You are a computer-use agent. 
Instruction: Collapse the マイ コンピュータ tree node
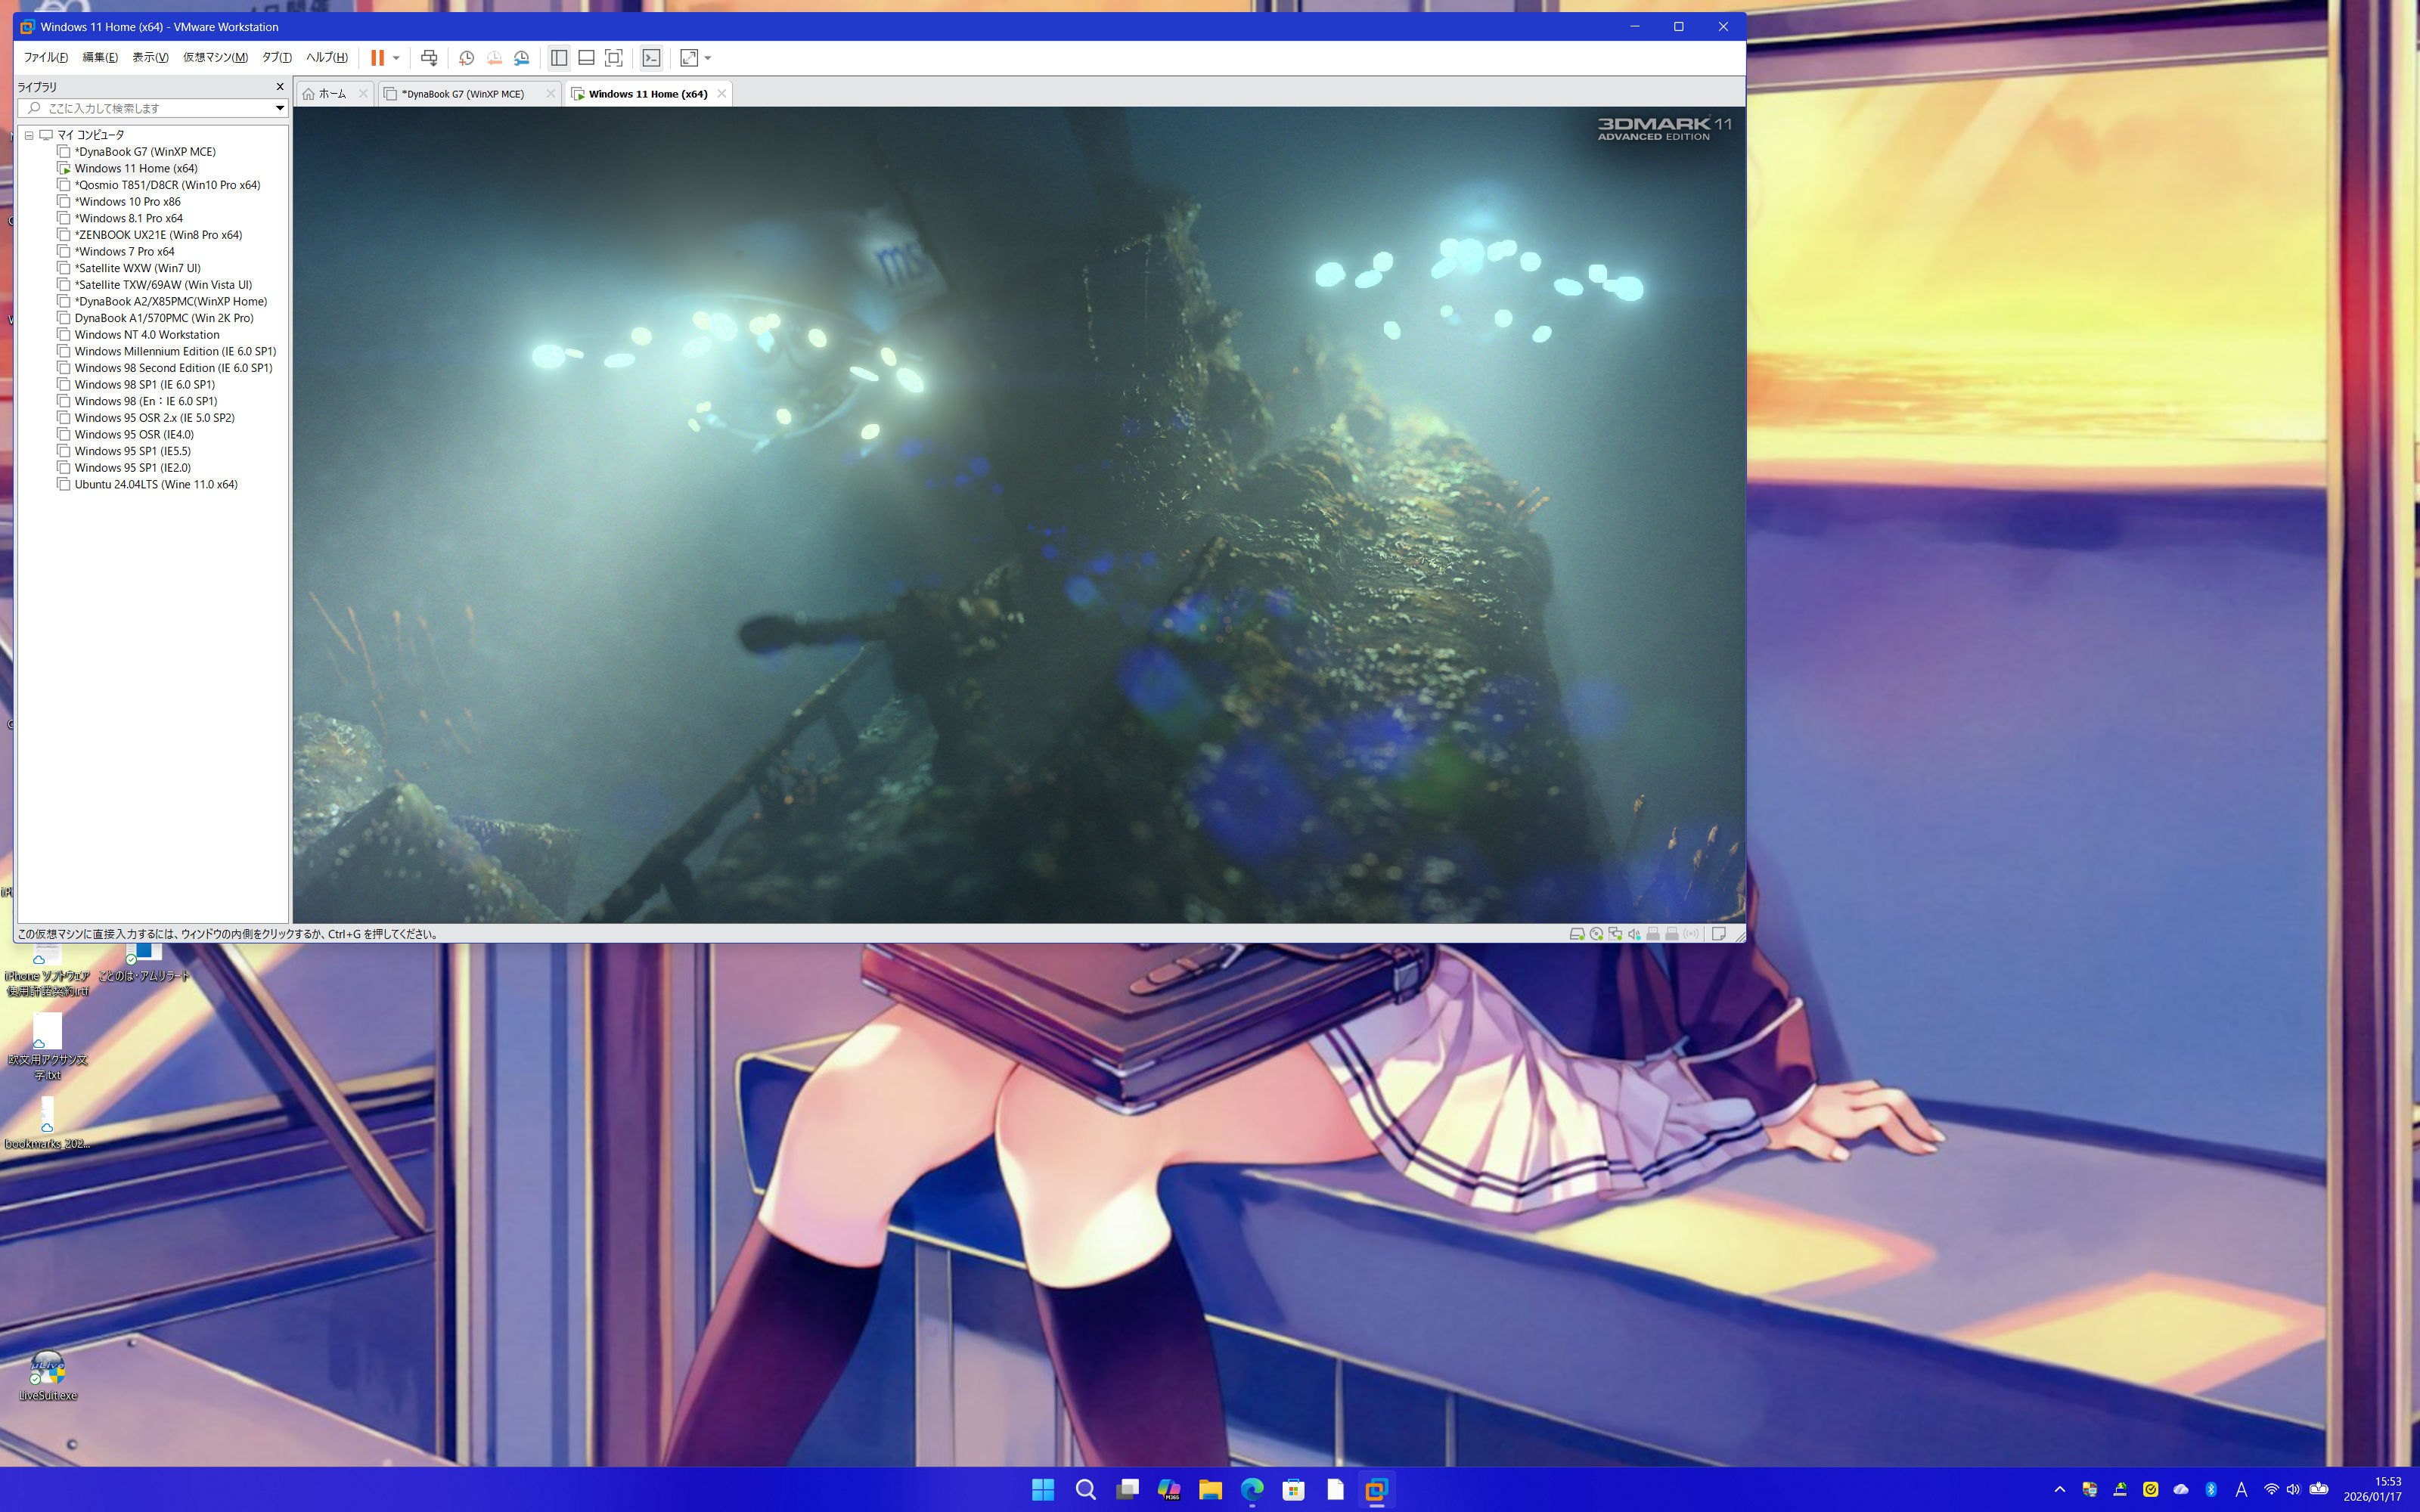point(29,135)
